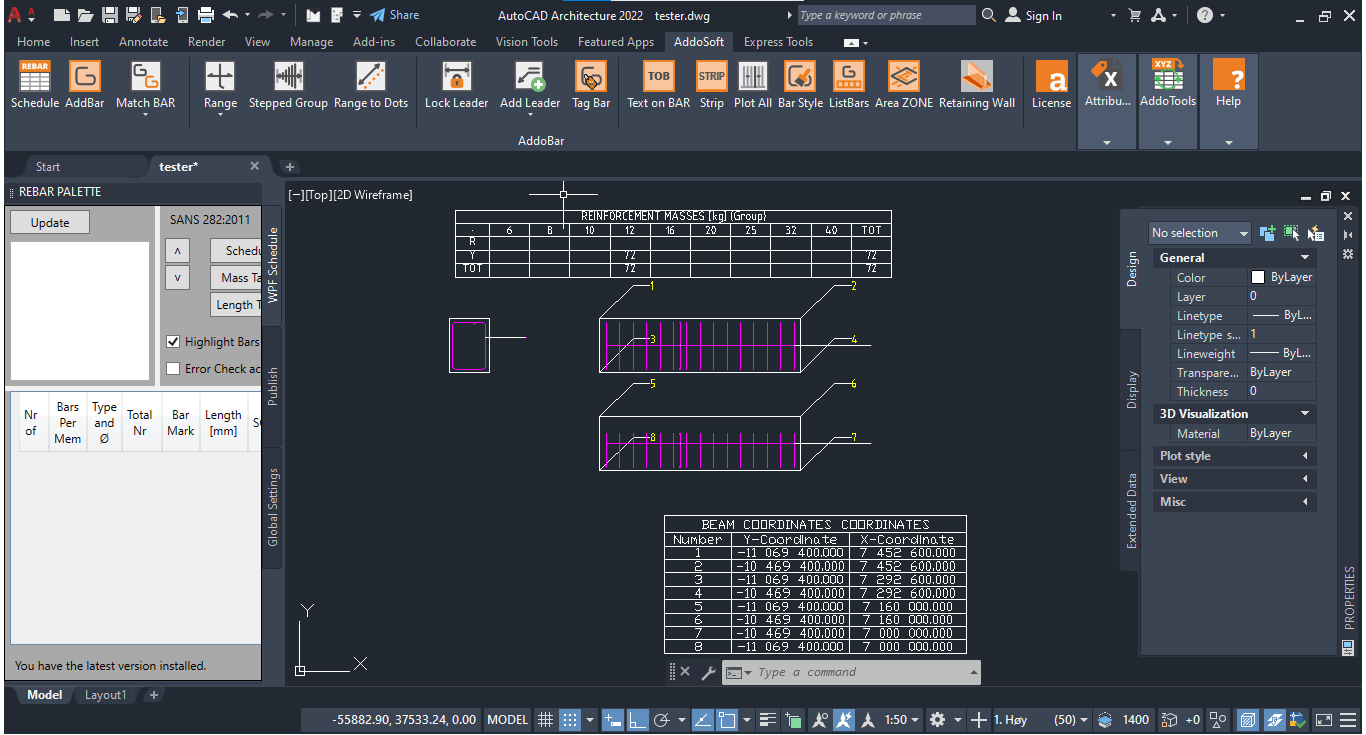Click the Lock Leader tool

[457, 84]
